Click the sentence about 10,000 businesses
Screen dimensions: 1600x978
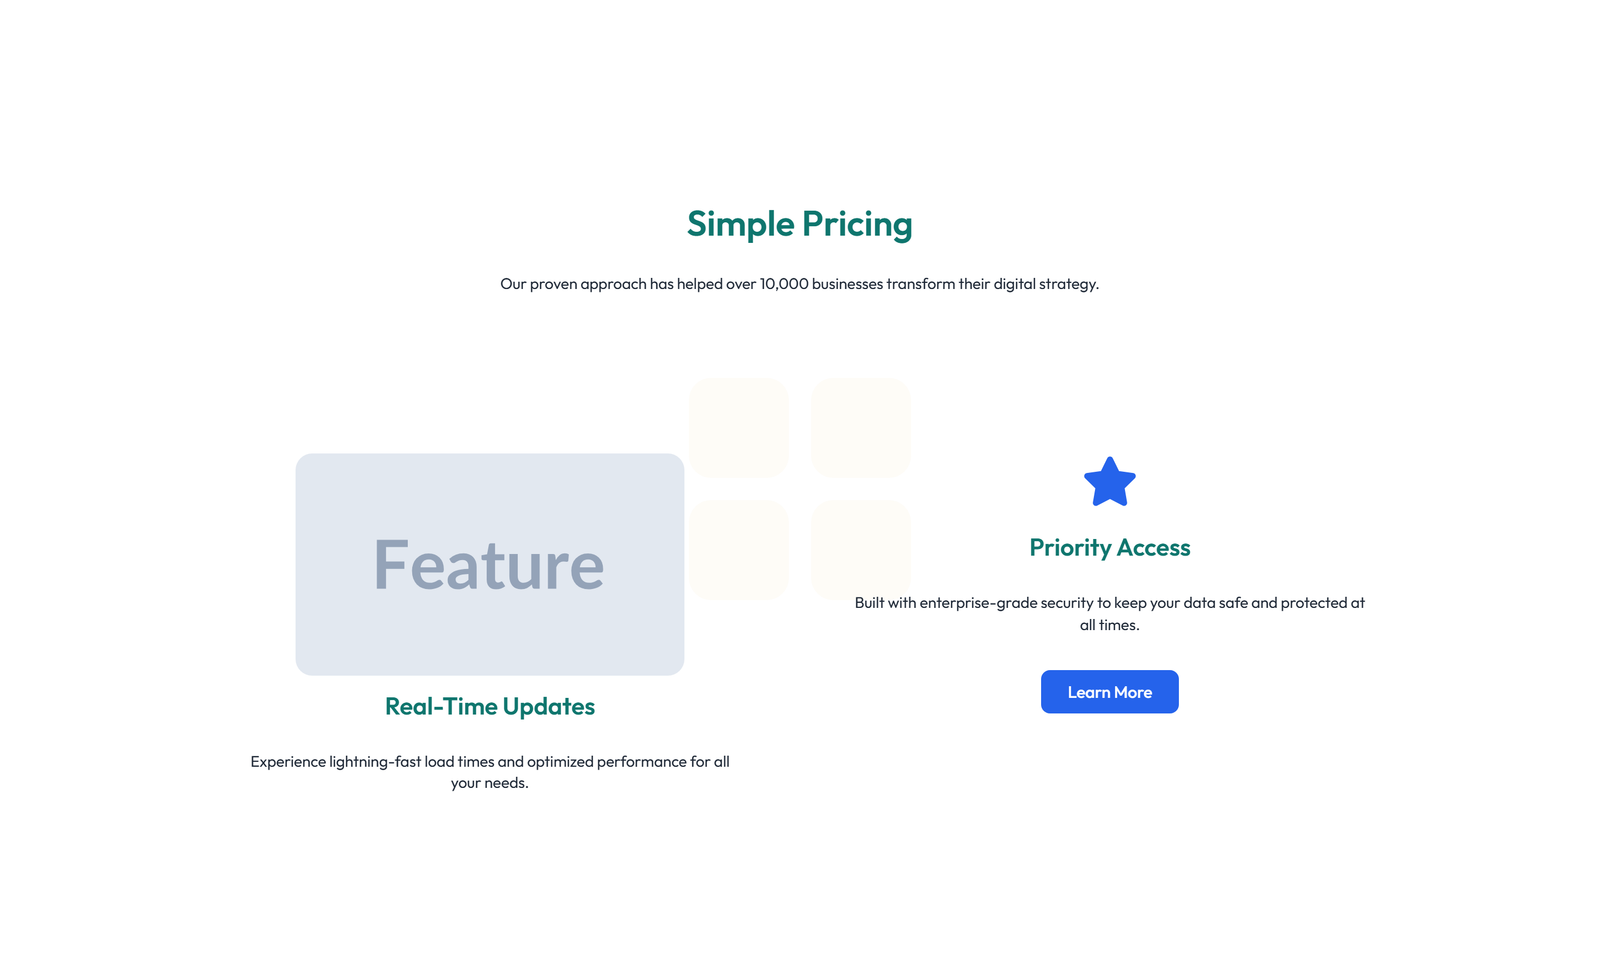(x=799, y=283)
